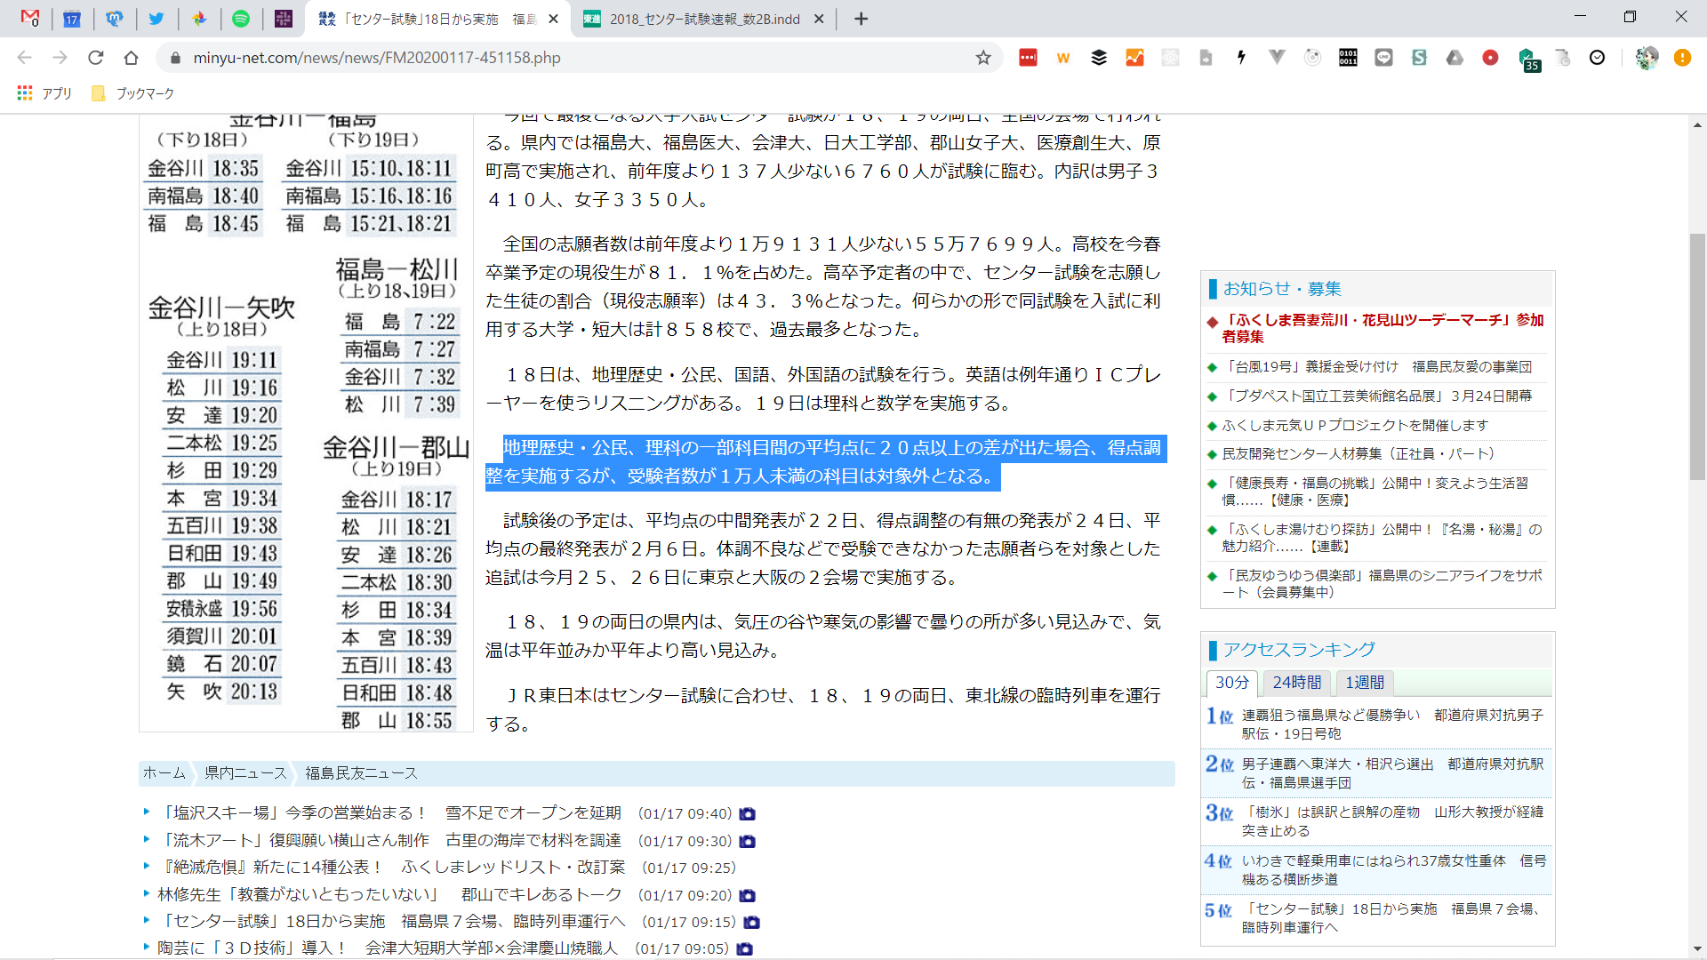Image resolution: width=1707 pixels, height=960 pixels.
Task: Open the pinned Spotify tab
Action: click(x=241, y=19)
